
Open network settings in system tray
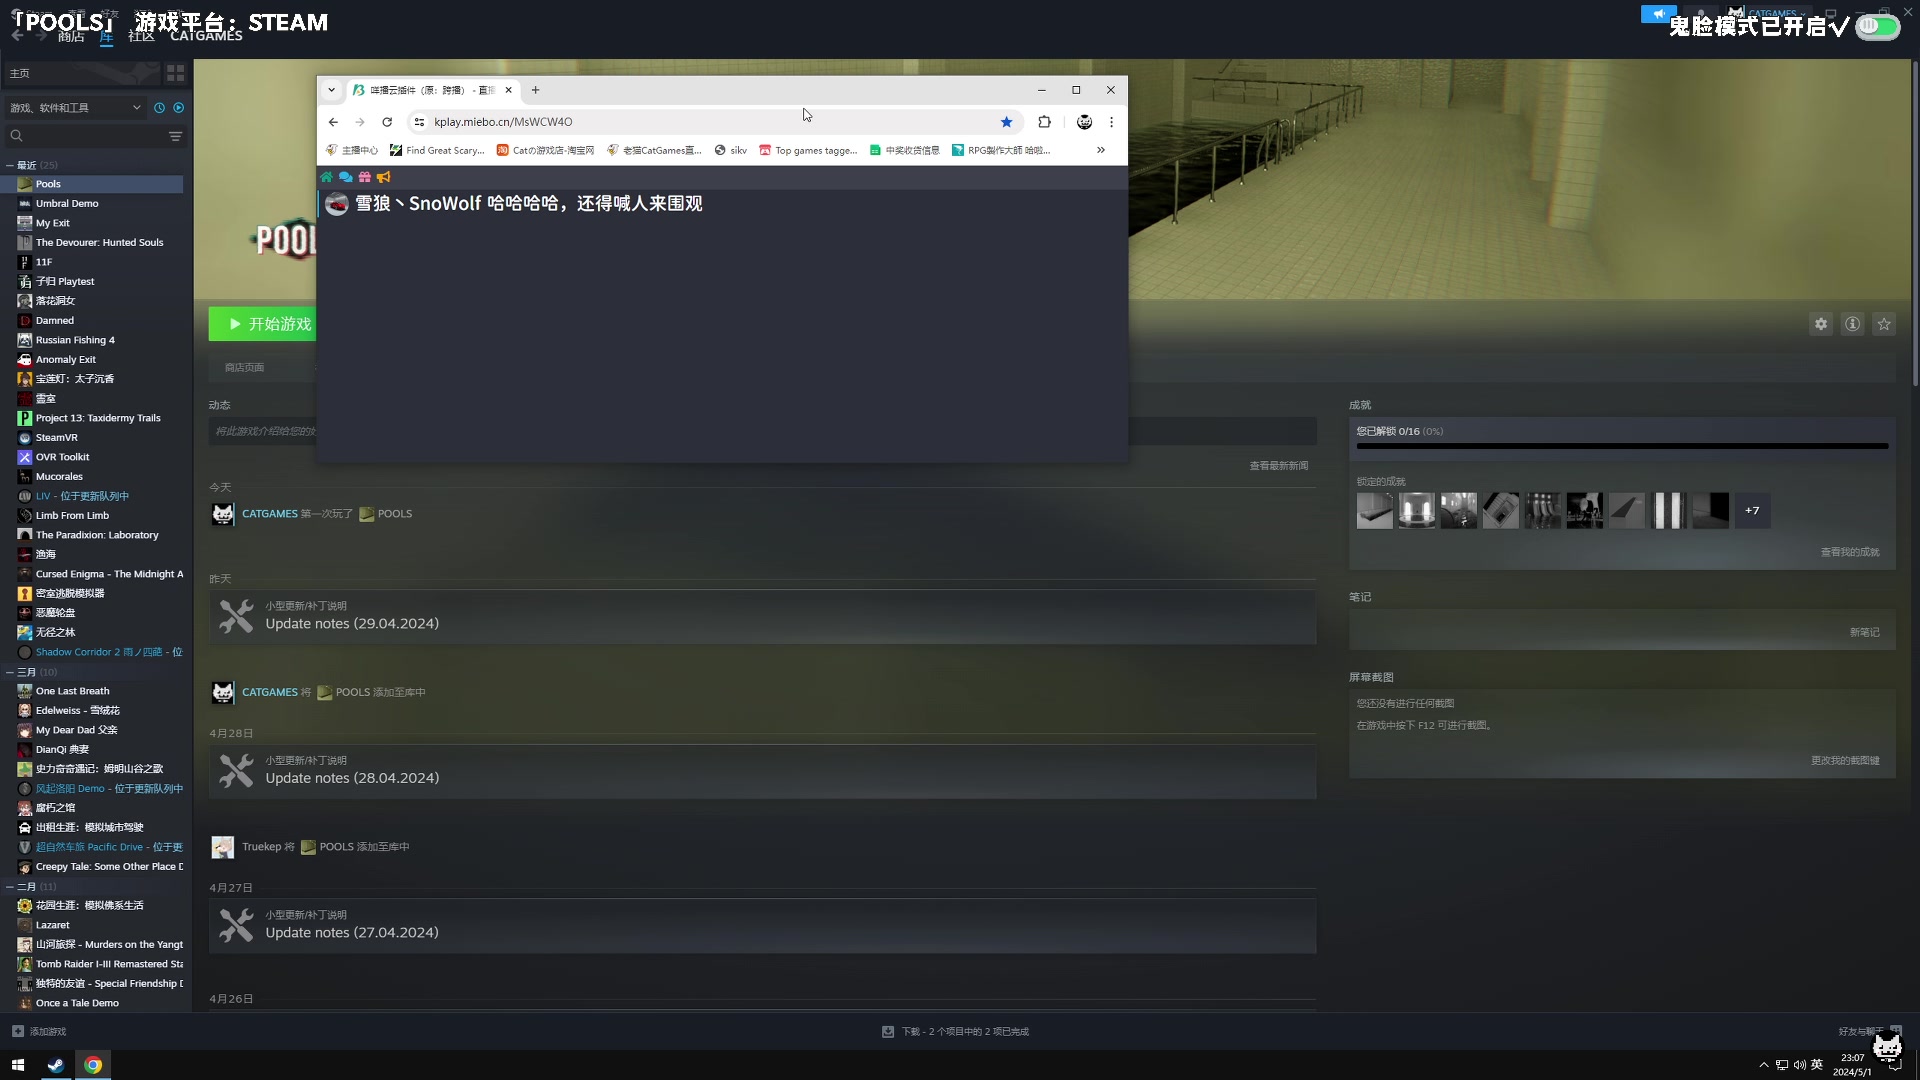pyautogui.click(x=1782, y=1065)
